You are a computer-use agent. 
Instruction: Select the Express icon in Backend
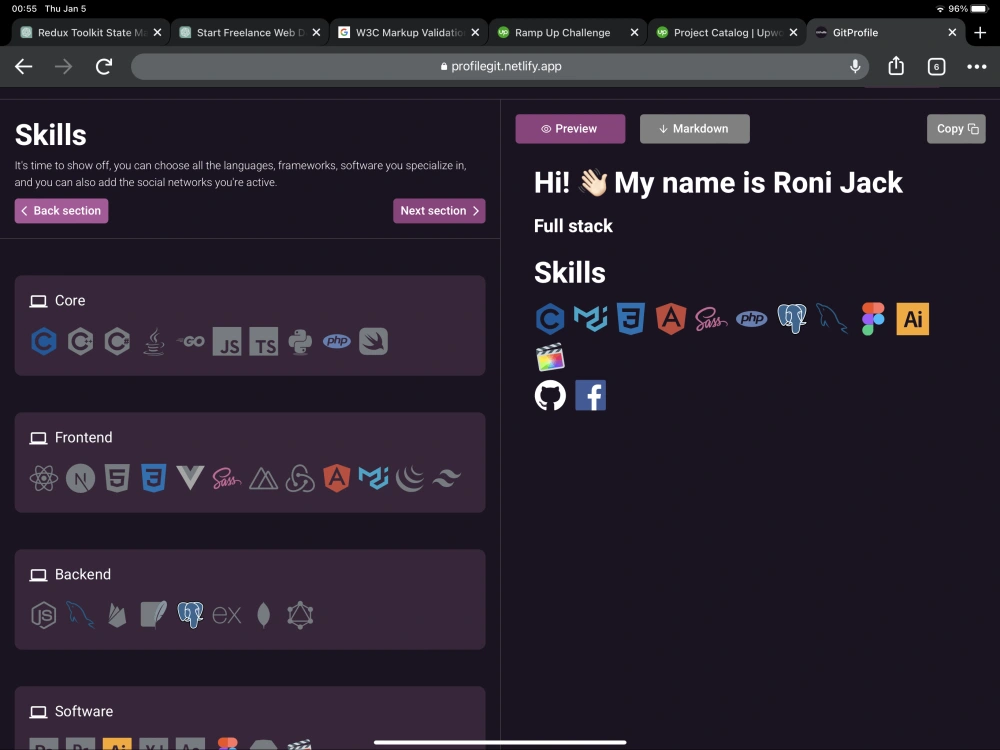tap(227, 615)
